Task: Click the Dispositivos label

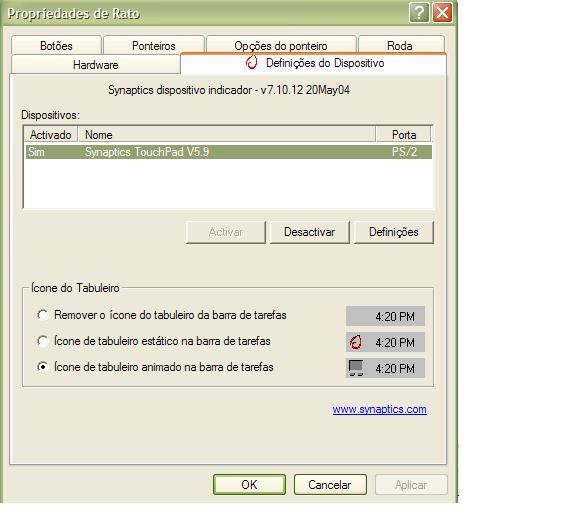Action: (x=51, y=115)
